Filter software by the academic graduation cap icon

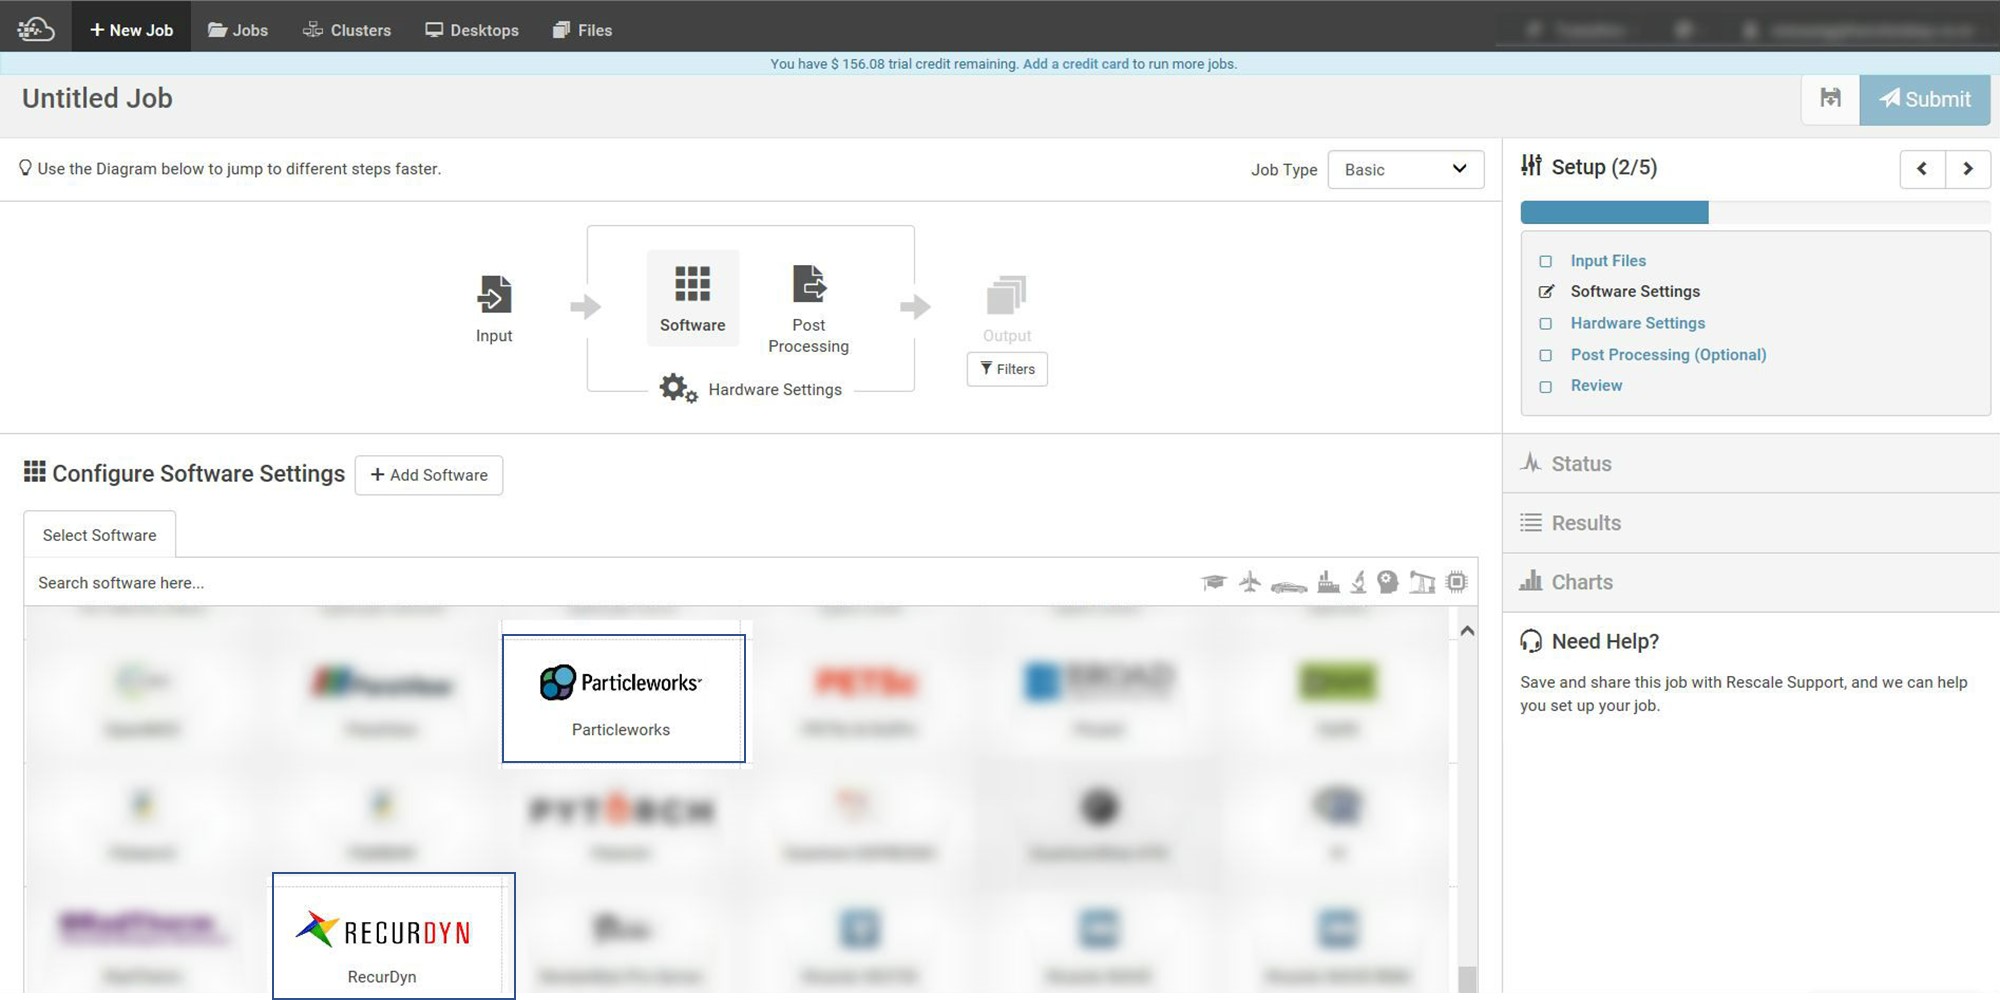point(1214,581)
